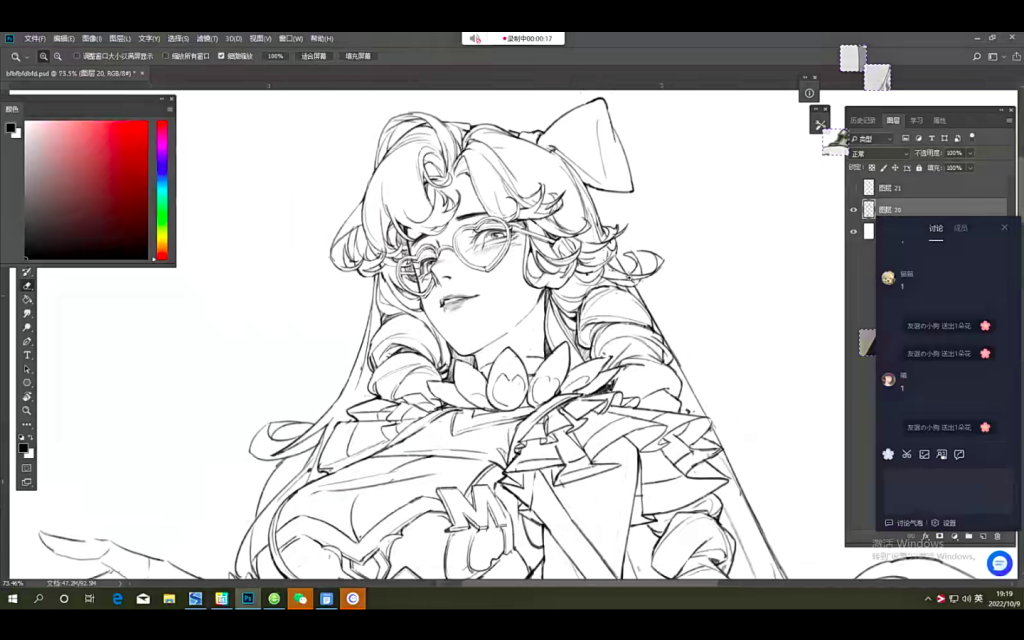Select the Paint Bucket tool
This screenshot has height=640, width=1024.
click(x=27, y=299)
